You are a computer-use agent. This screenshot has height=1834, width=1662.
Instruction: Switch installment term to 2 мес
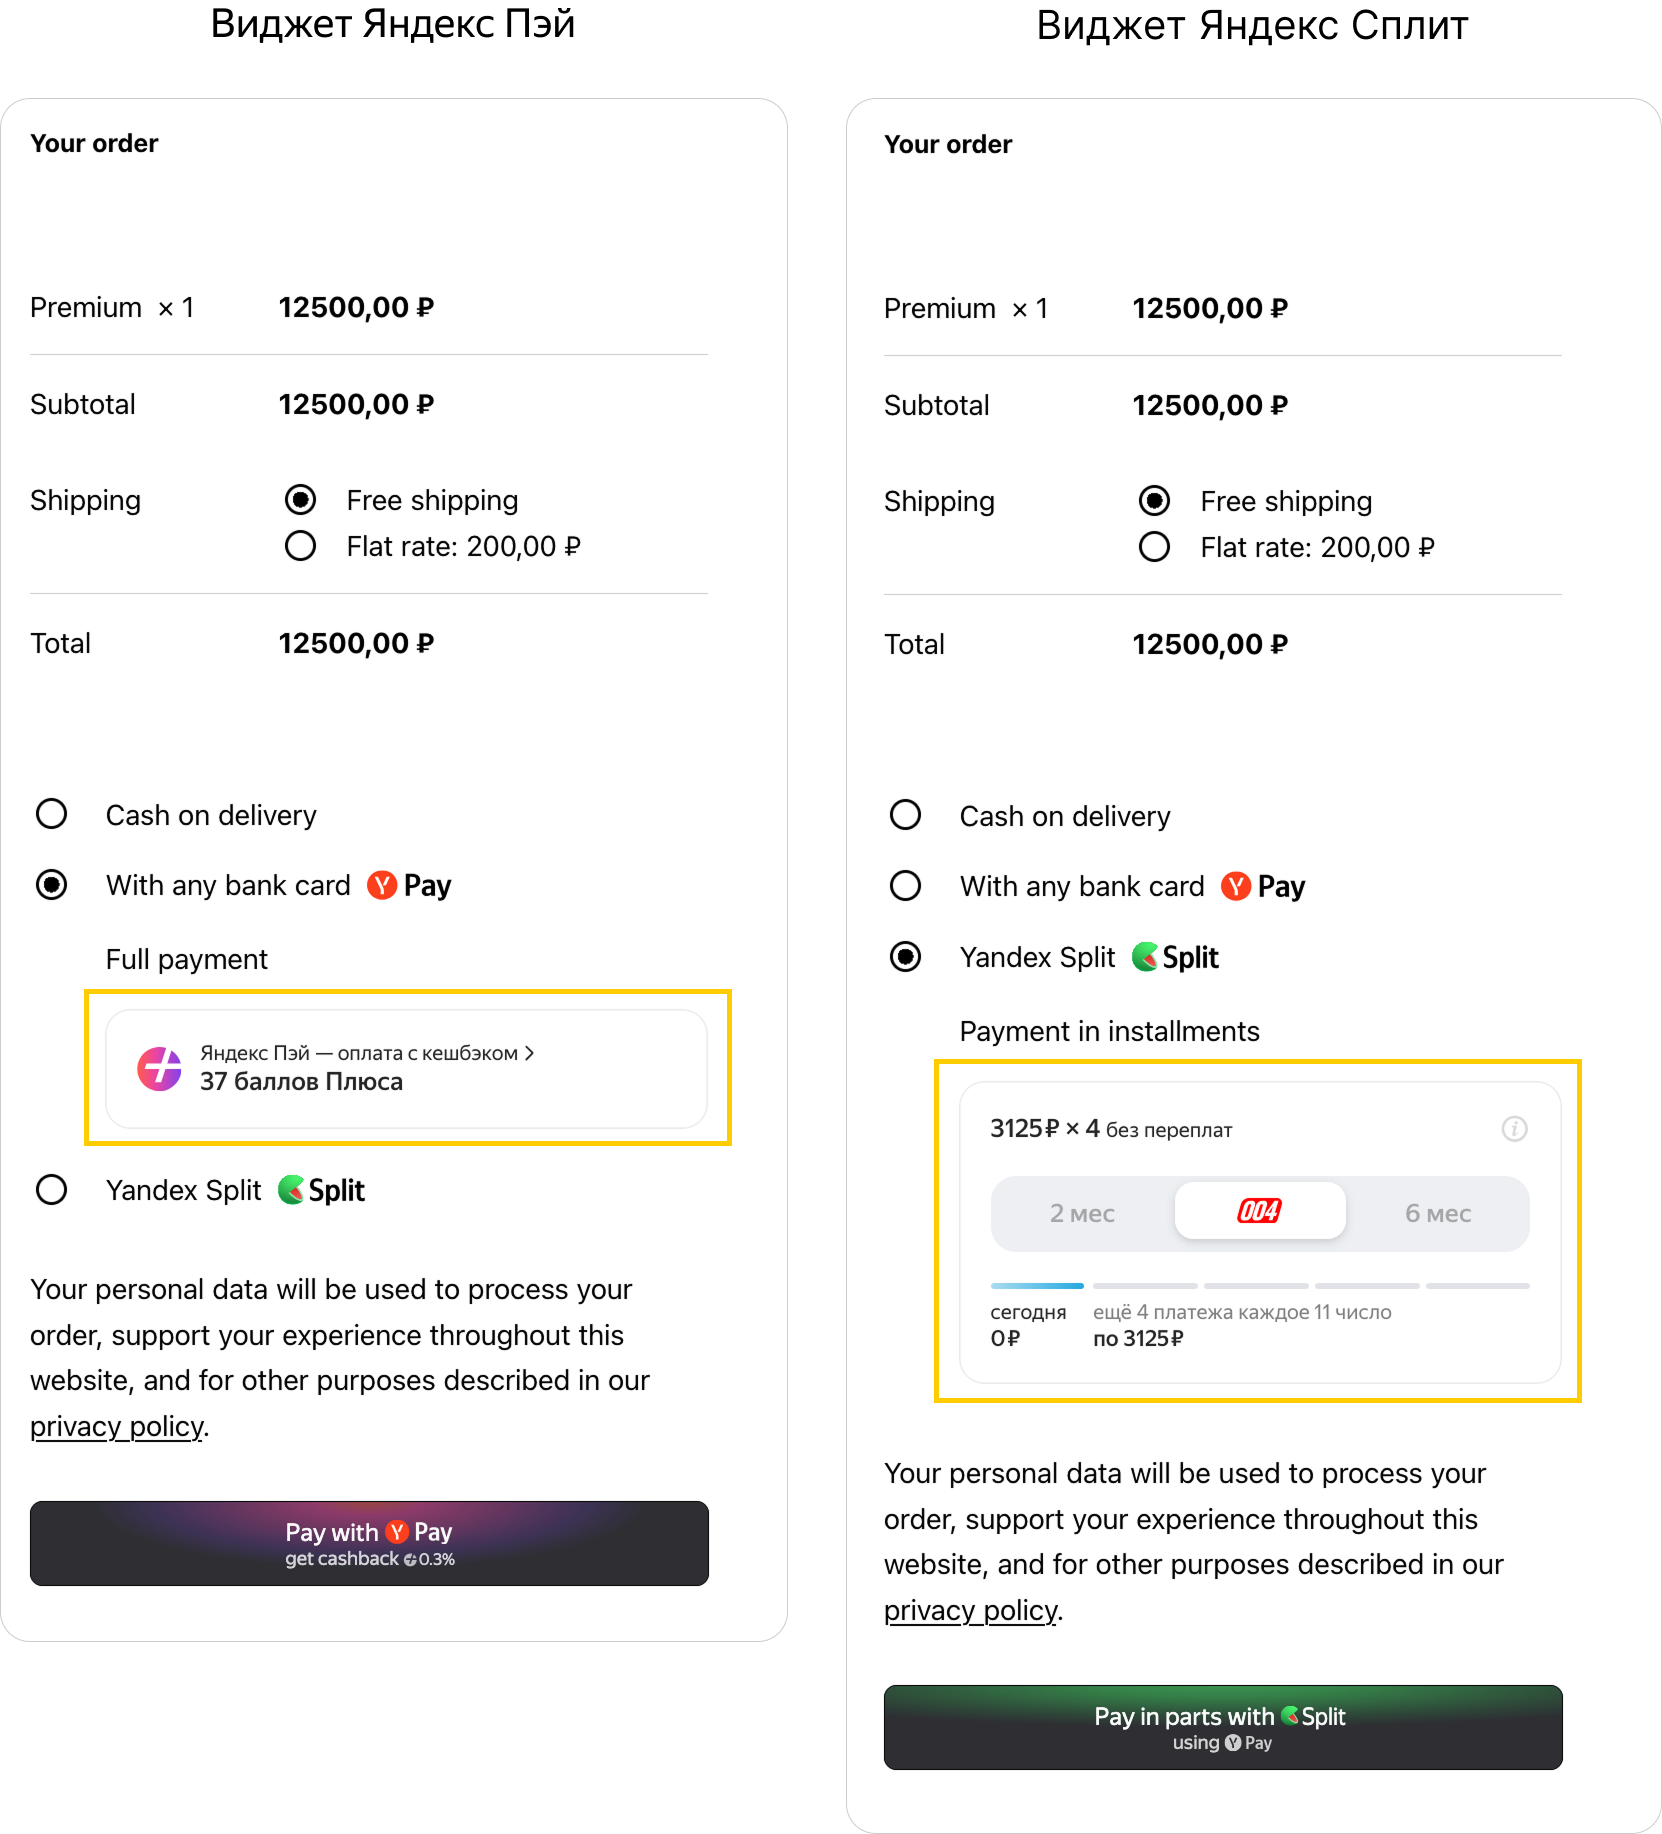coord(1082,1213)
